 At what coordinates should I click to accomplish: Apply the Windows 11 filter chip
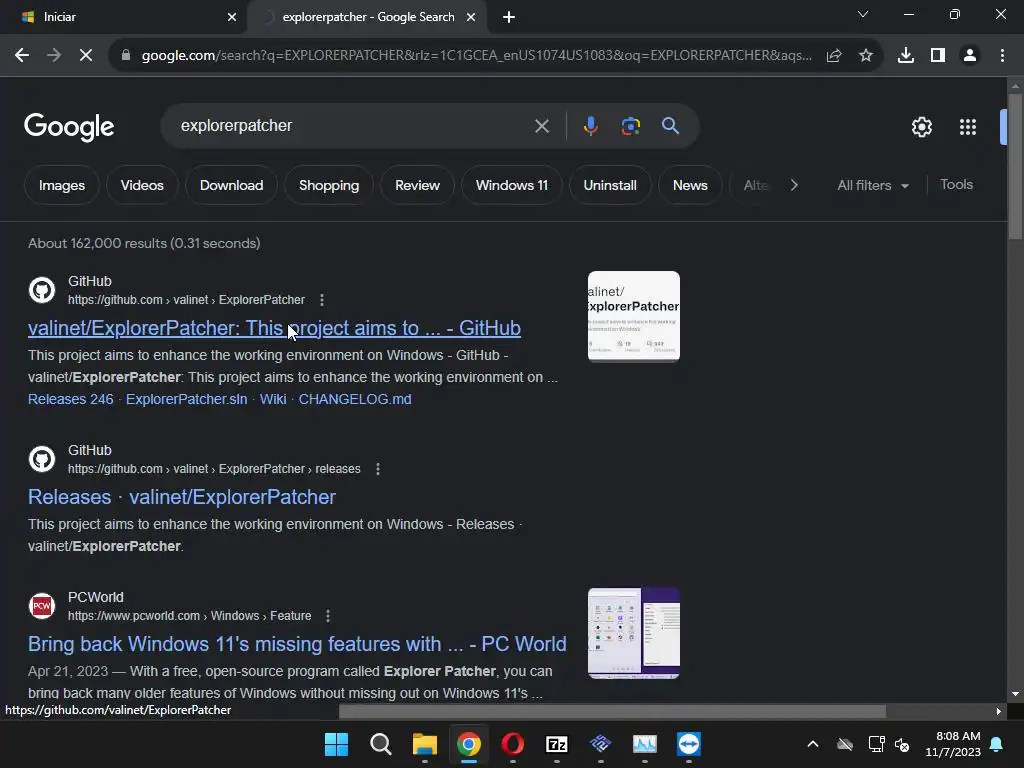click(x=512, y=185)
